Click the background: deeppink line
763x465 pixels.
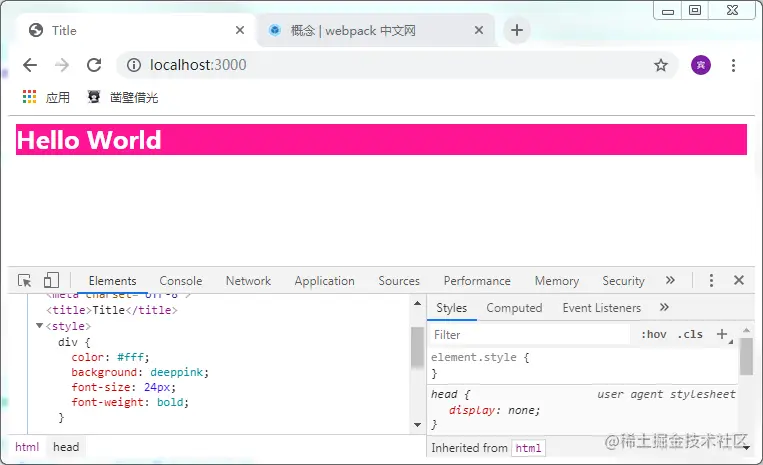[140, 373]
